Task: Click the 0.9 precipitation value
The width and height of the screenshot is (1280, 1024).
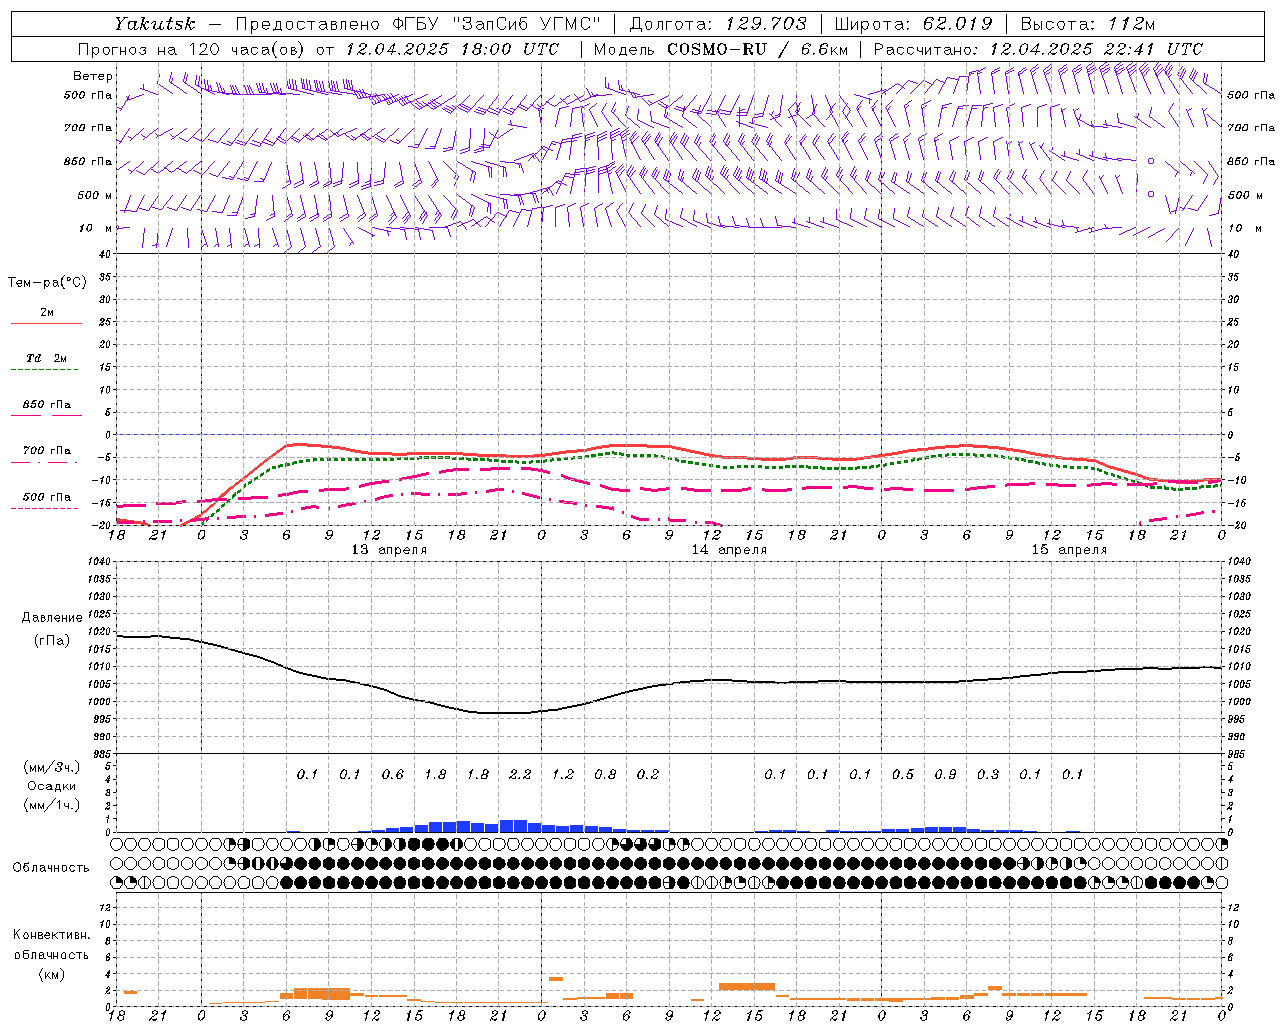Action: 945,775
